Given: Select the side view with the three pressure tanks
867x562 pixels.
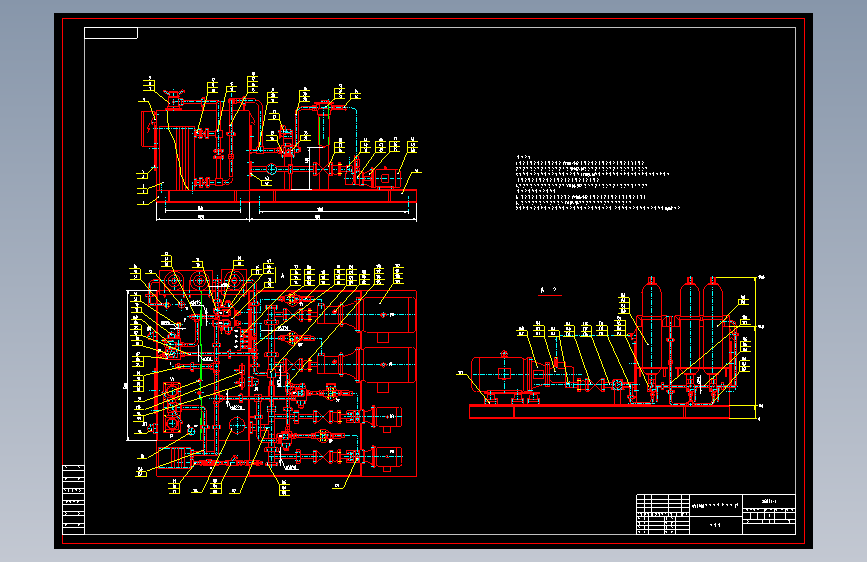Looking at the screenshot, I should (611, 347).
